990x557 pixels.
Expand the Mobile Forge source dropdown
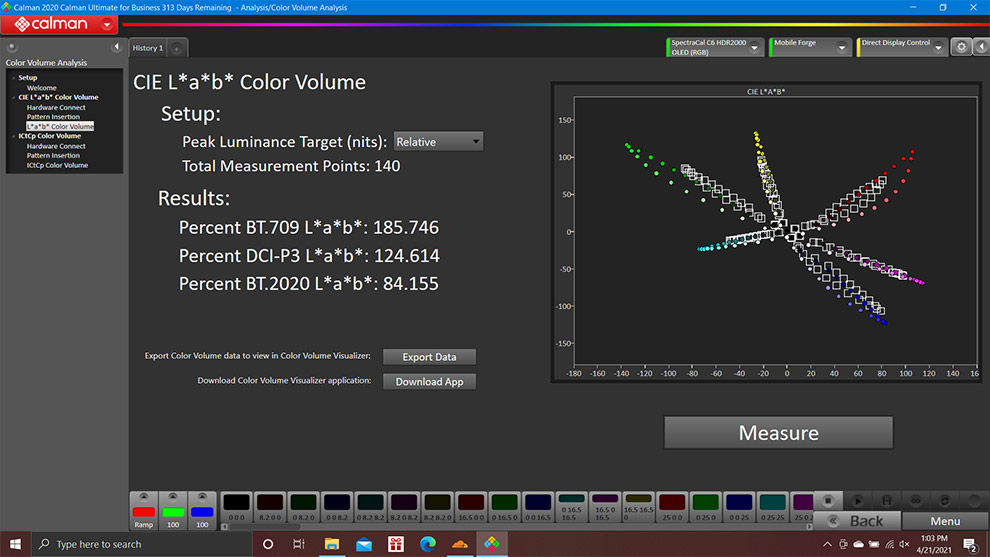(842, 47)
